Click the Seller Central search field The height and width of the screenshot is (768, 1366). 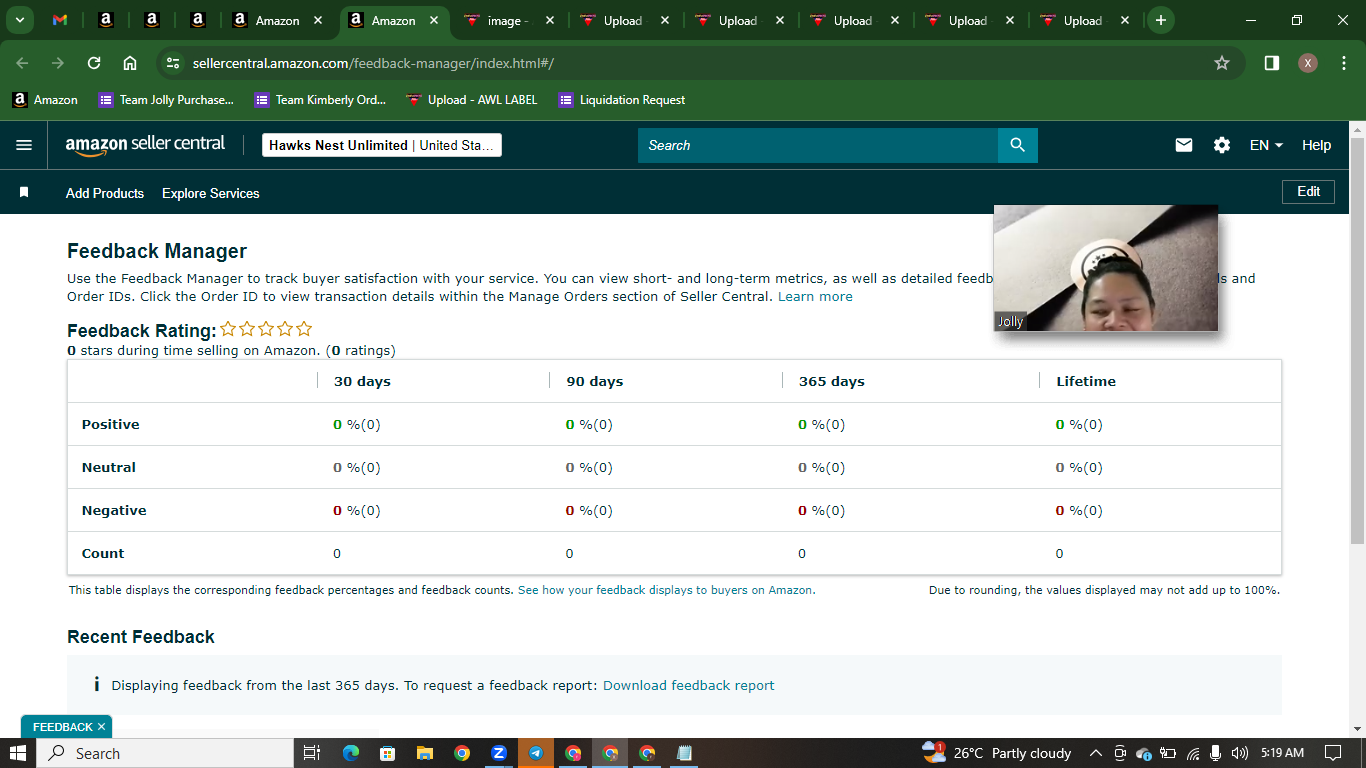pyautogui.click(x=818, y=145)
